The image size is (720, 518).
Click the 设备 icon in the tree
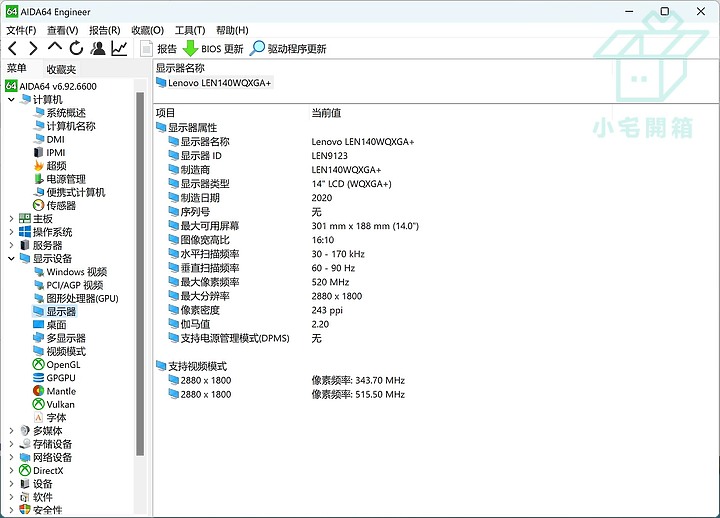pos(25,484)
